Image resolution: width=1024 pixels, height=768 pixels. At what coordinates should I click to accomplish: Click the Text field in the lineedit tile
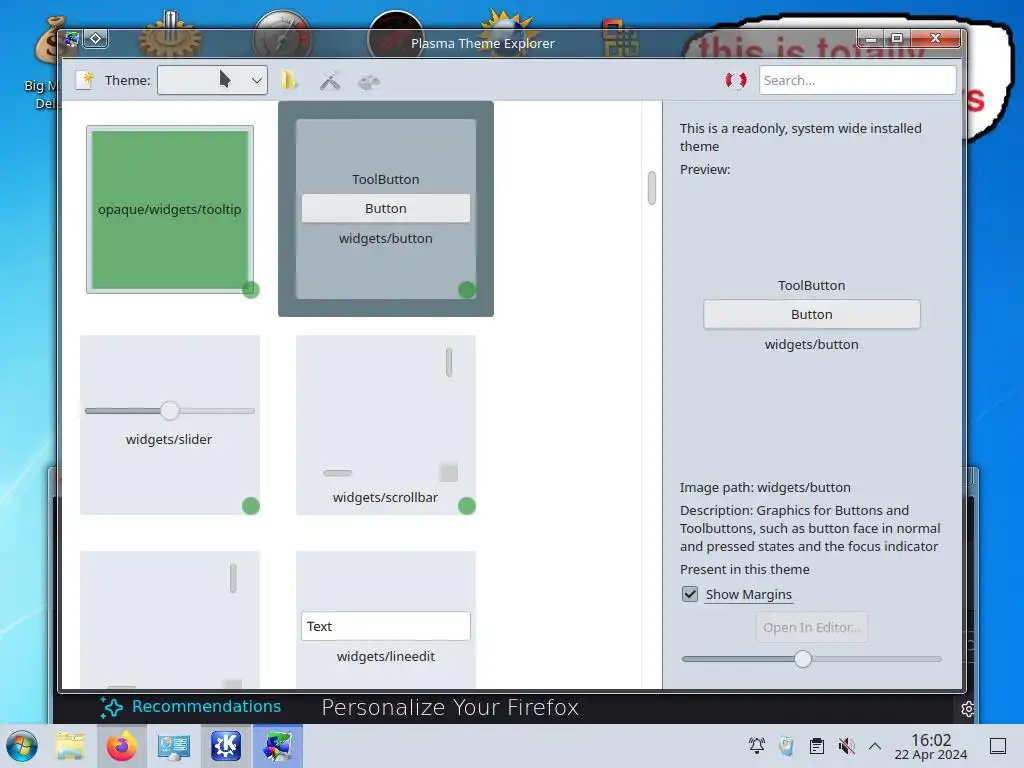tap(386, 626)
